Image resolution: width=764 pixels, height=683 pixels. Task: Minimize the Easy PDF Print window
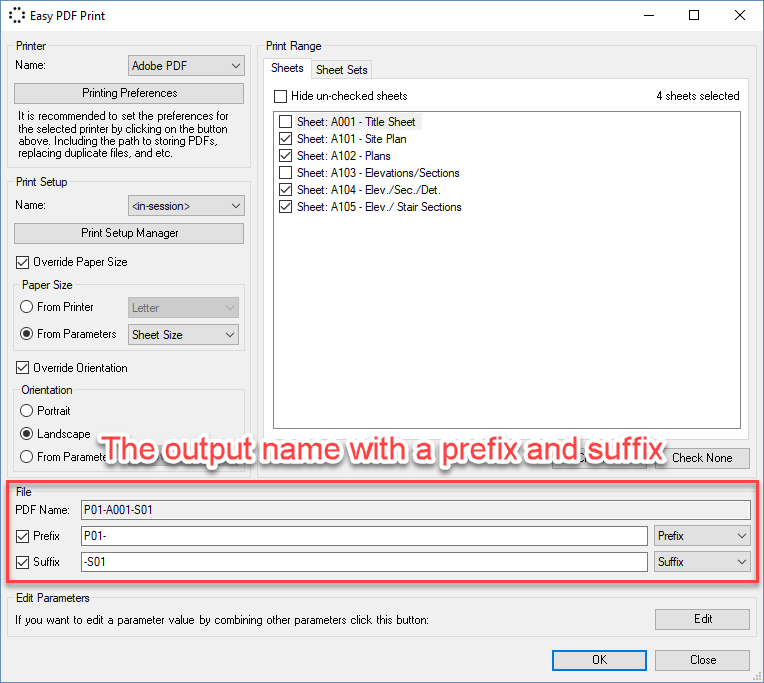point(649,16)
